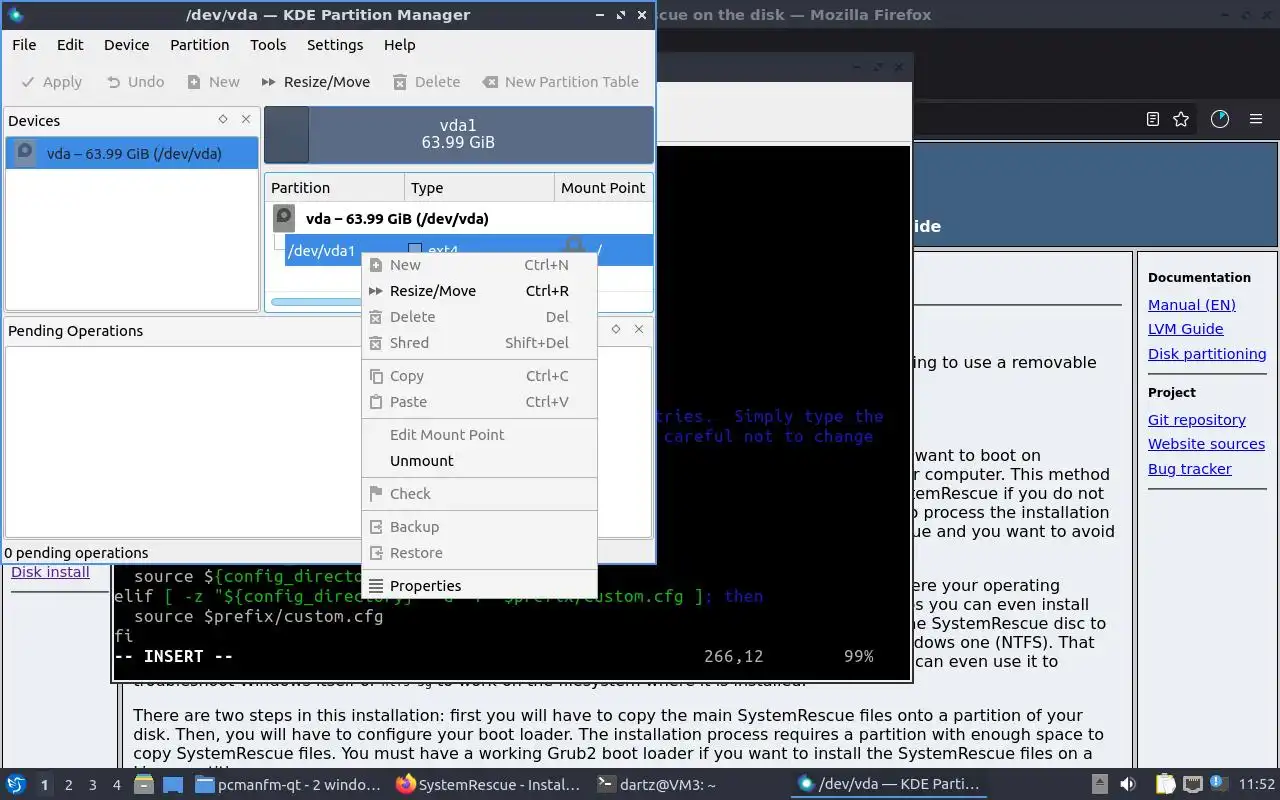Float the Devices panel

(x=223, y=119)
